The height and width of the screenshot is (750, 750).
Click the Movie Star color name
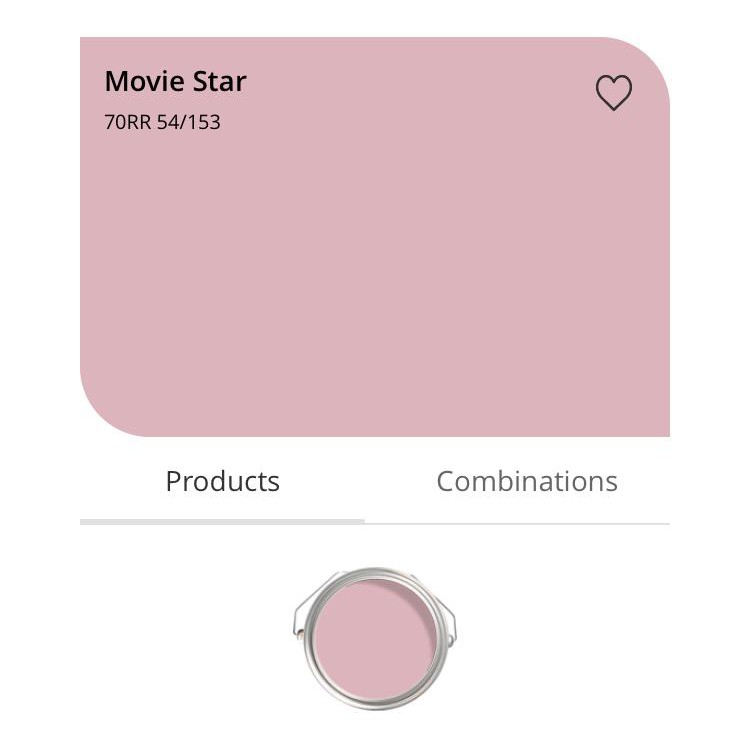175,82
